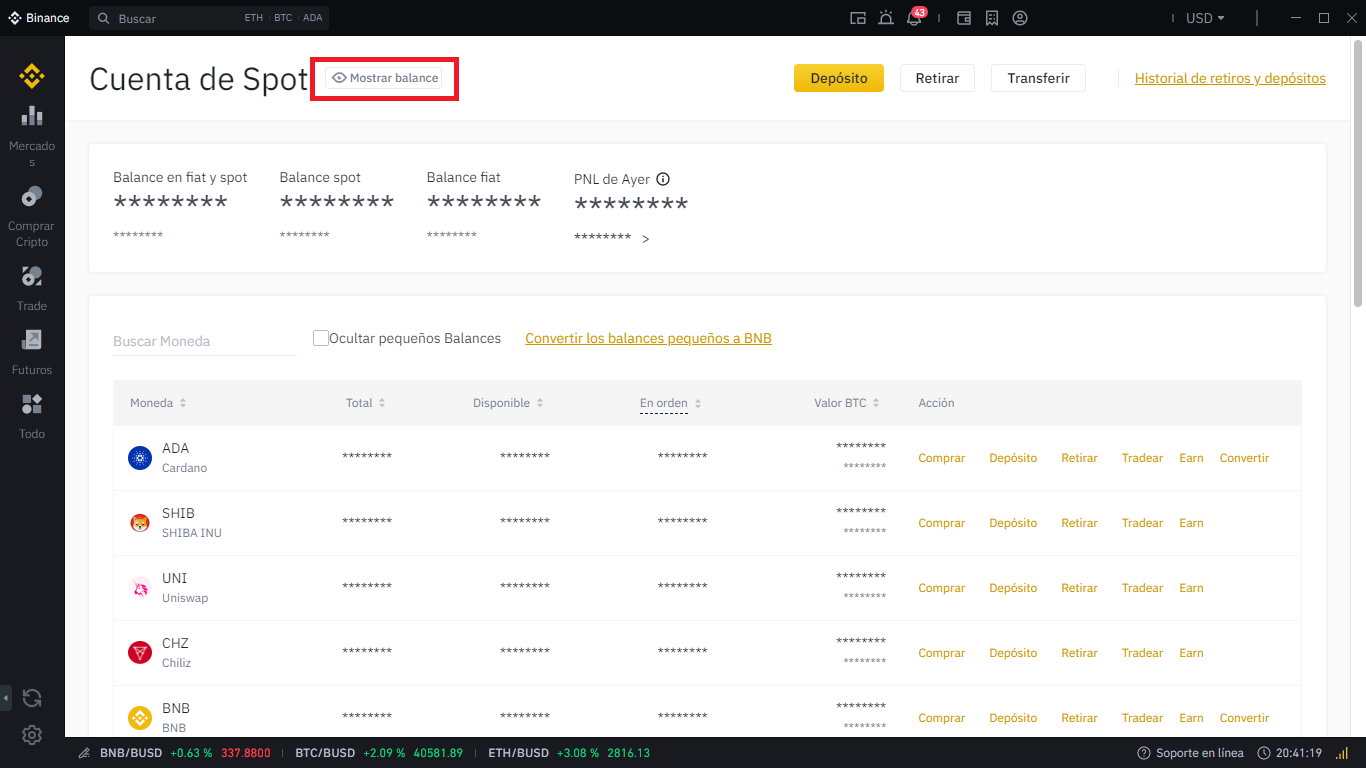The height and width of the screenshot is (768, 1366).
Task: Click the refresh icon in sidebar
Action: [32, 698]
